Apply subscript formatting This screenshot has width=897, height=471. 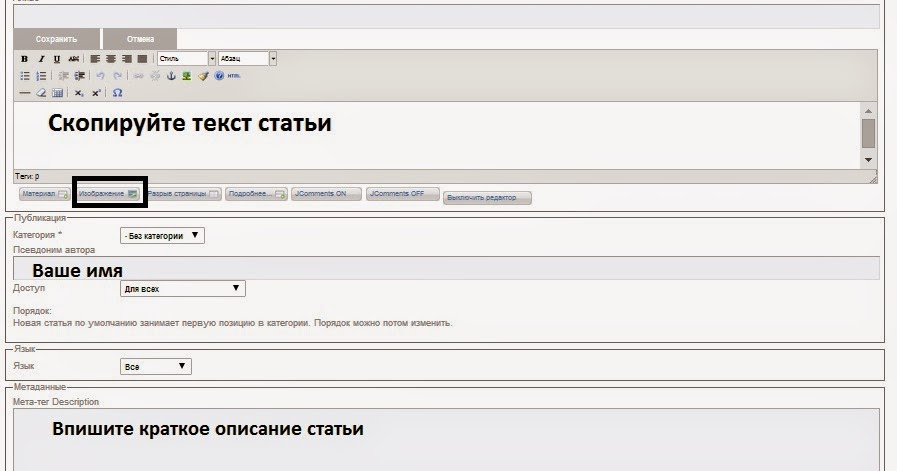[x=79, y=93]
